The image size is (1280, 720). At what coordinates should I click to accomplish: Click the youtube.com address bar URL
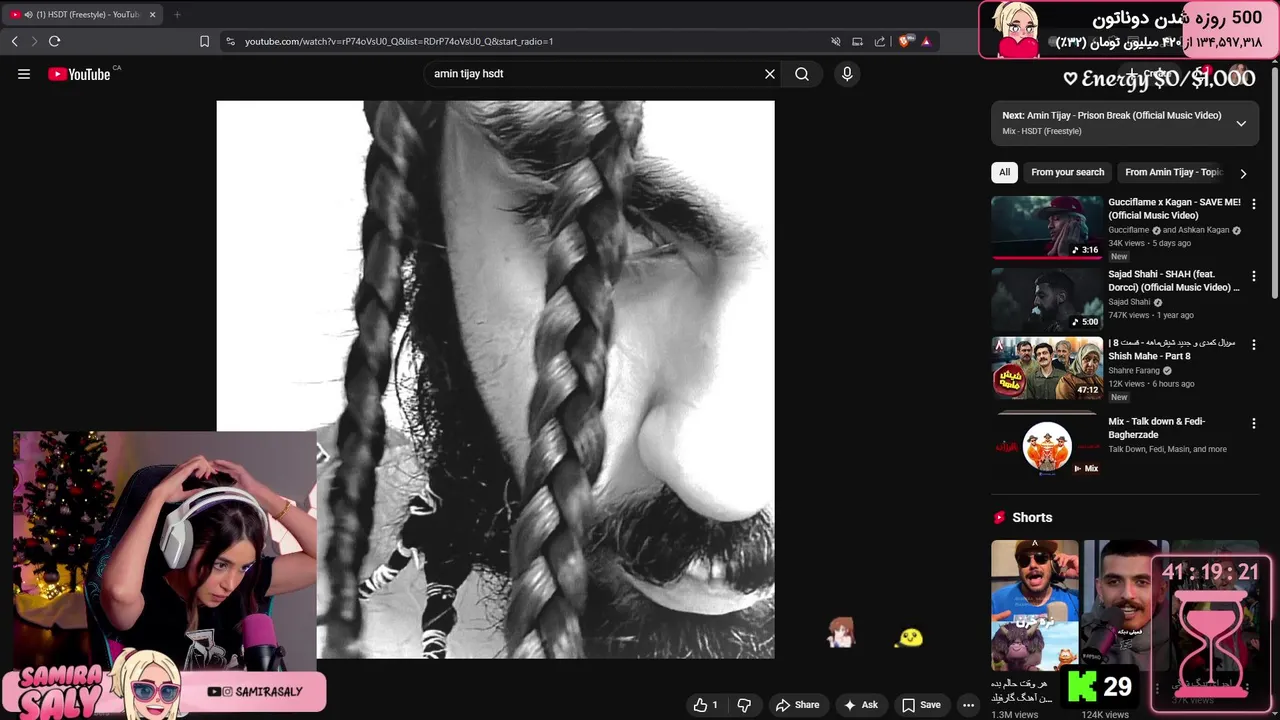[399, 41]
